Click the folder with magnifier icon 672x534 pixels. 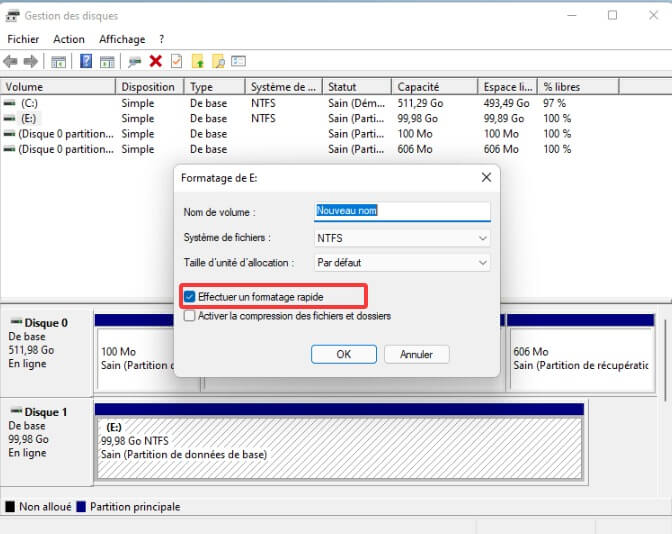click(218, 61)
